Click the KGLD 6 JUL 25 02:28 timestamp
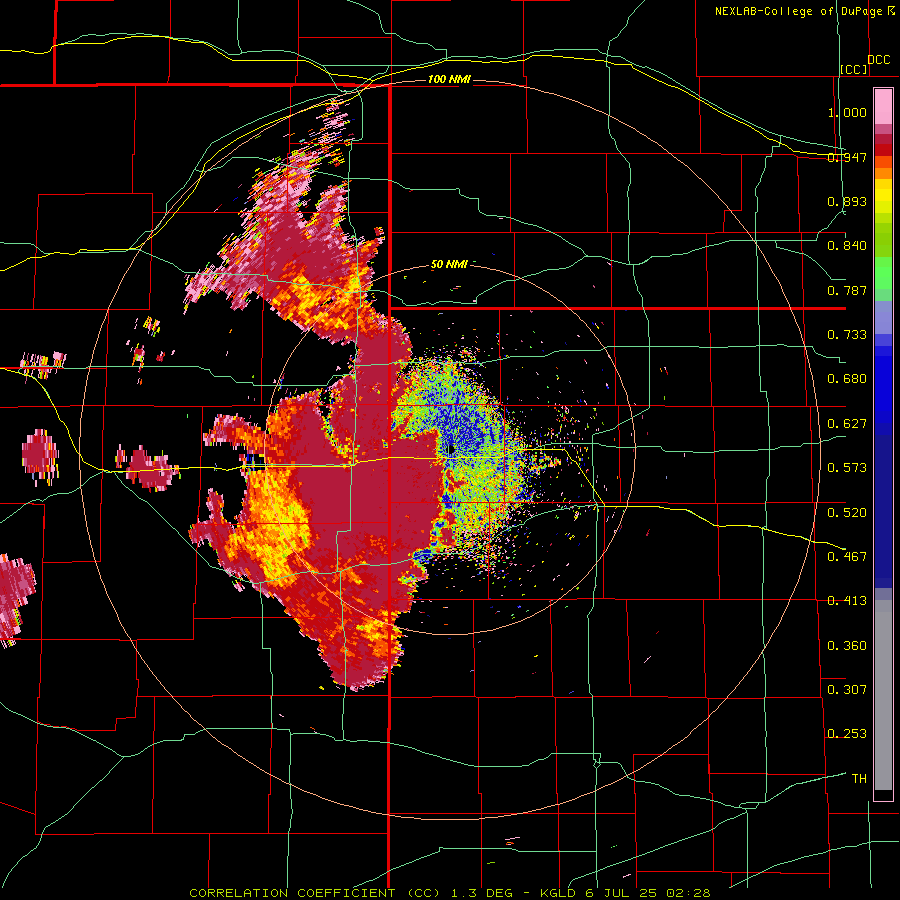This screenshot has height=900, width=900. (625, 893)
